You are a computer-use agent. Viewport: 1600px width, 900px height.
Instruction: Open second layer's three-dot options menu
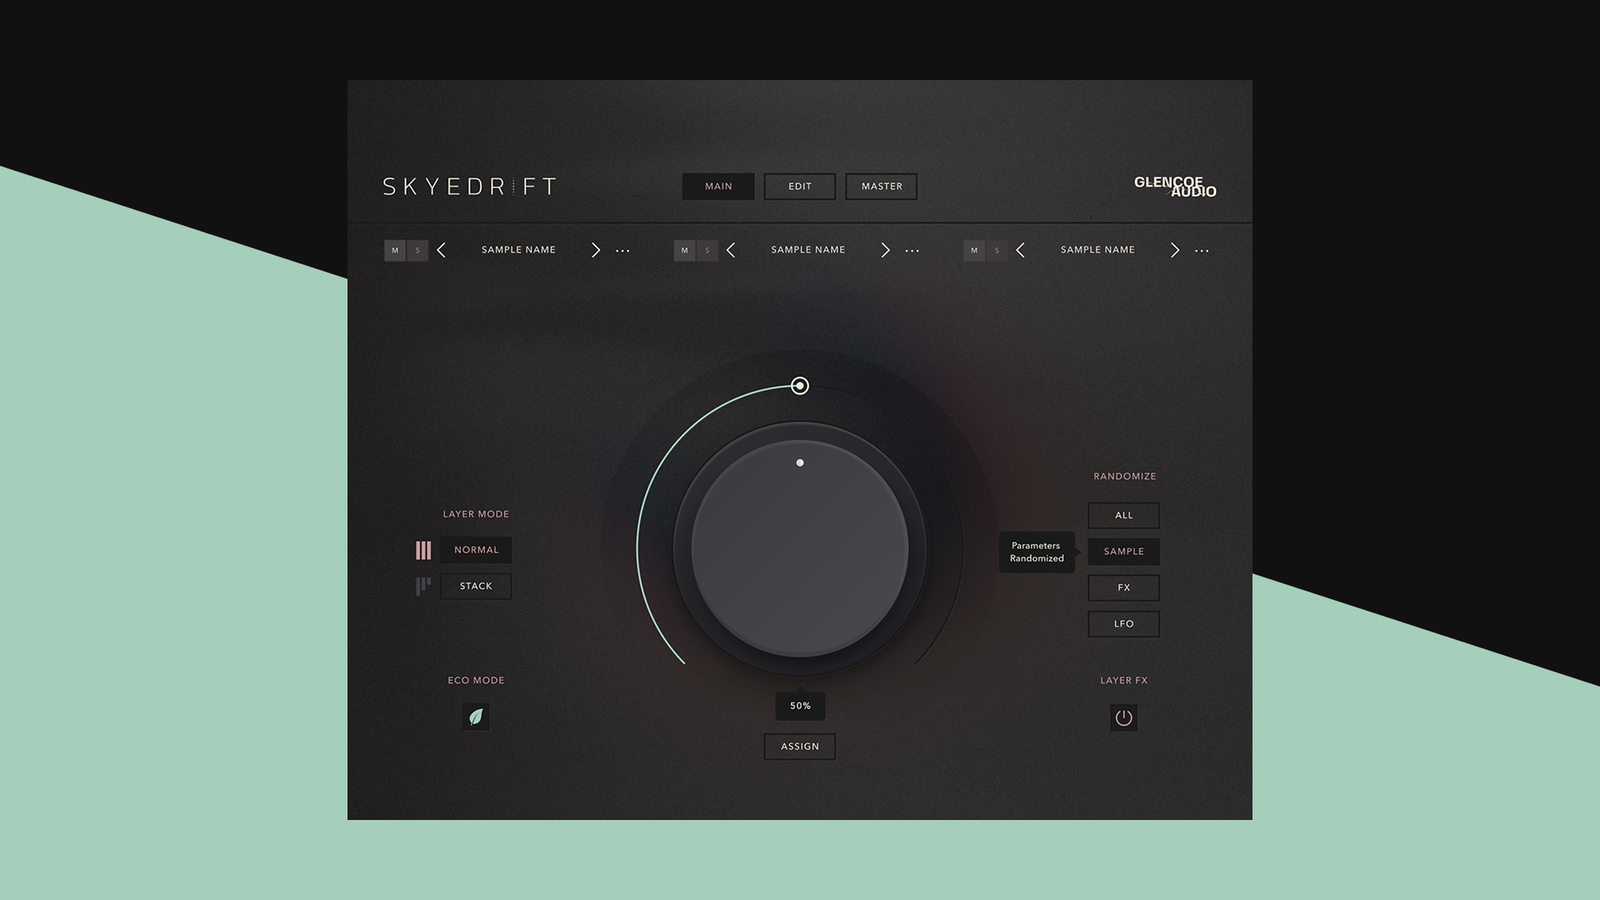pyautogui.click(x=912, y=251)
